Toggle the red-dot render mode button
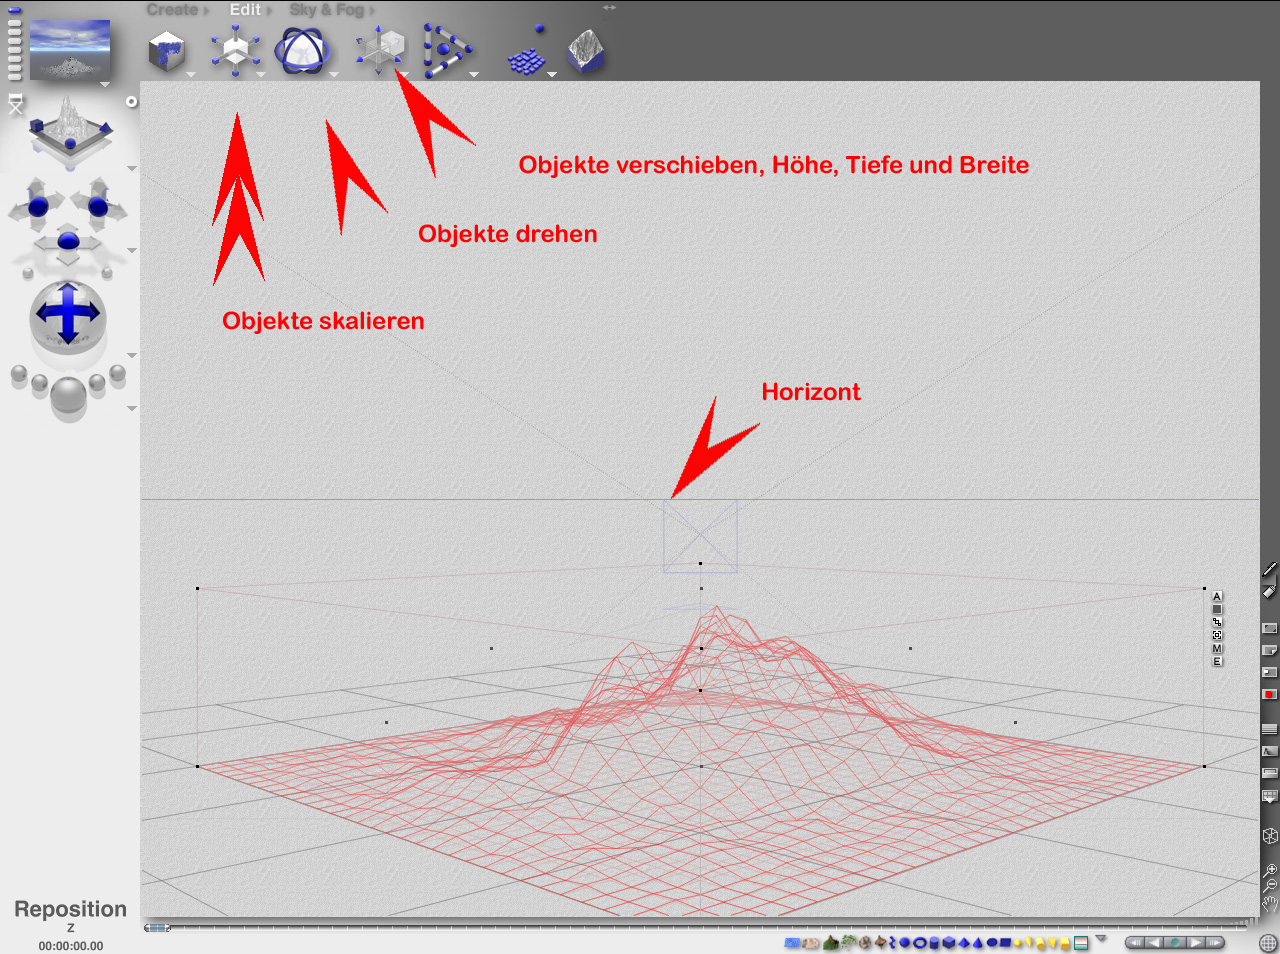1280x954 pixels. [x=1269, y=694]
